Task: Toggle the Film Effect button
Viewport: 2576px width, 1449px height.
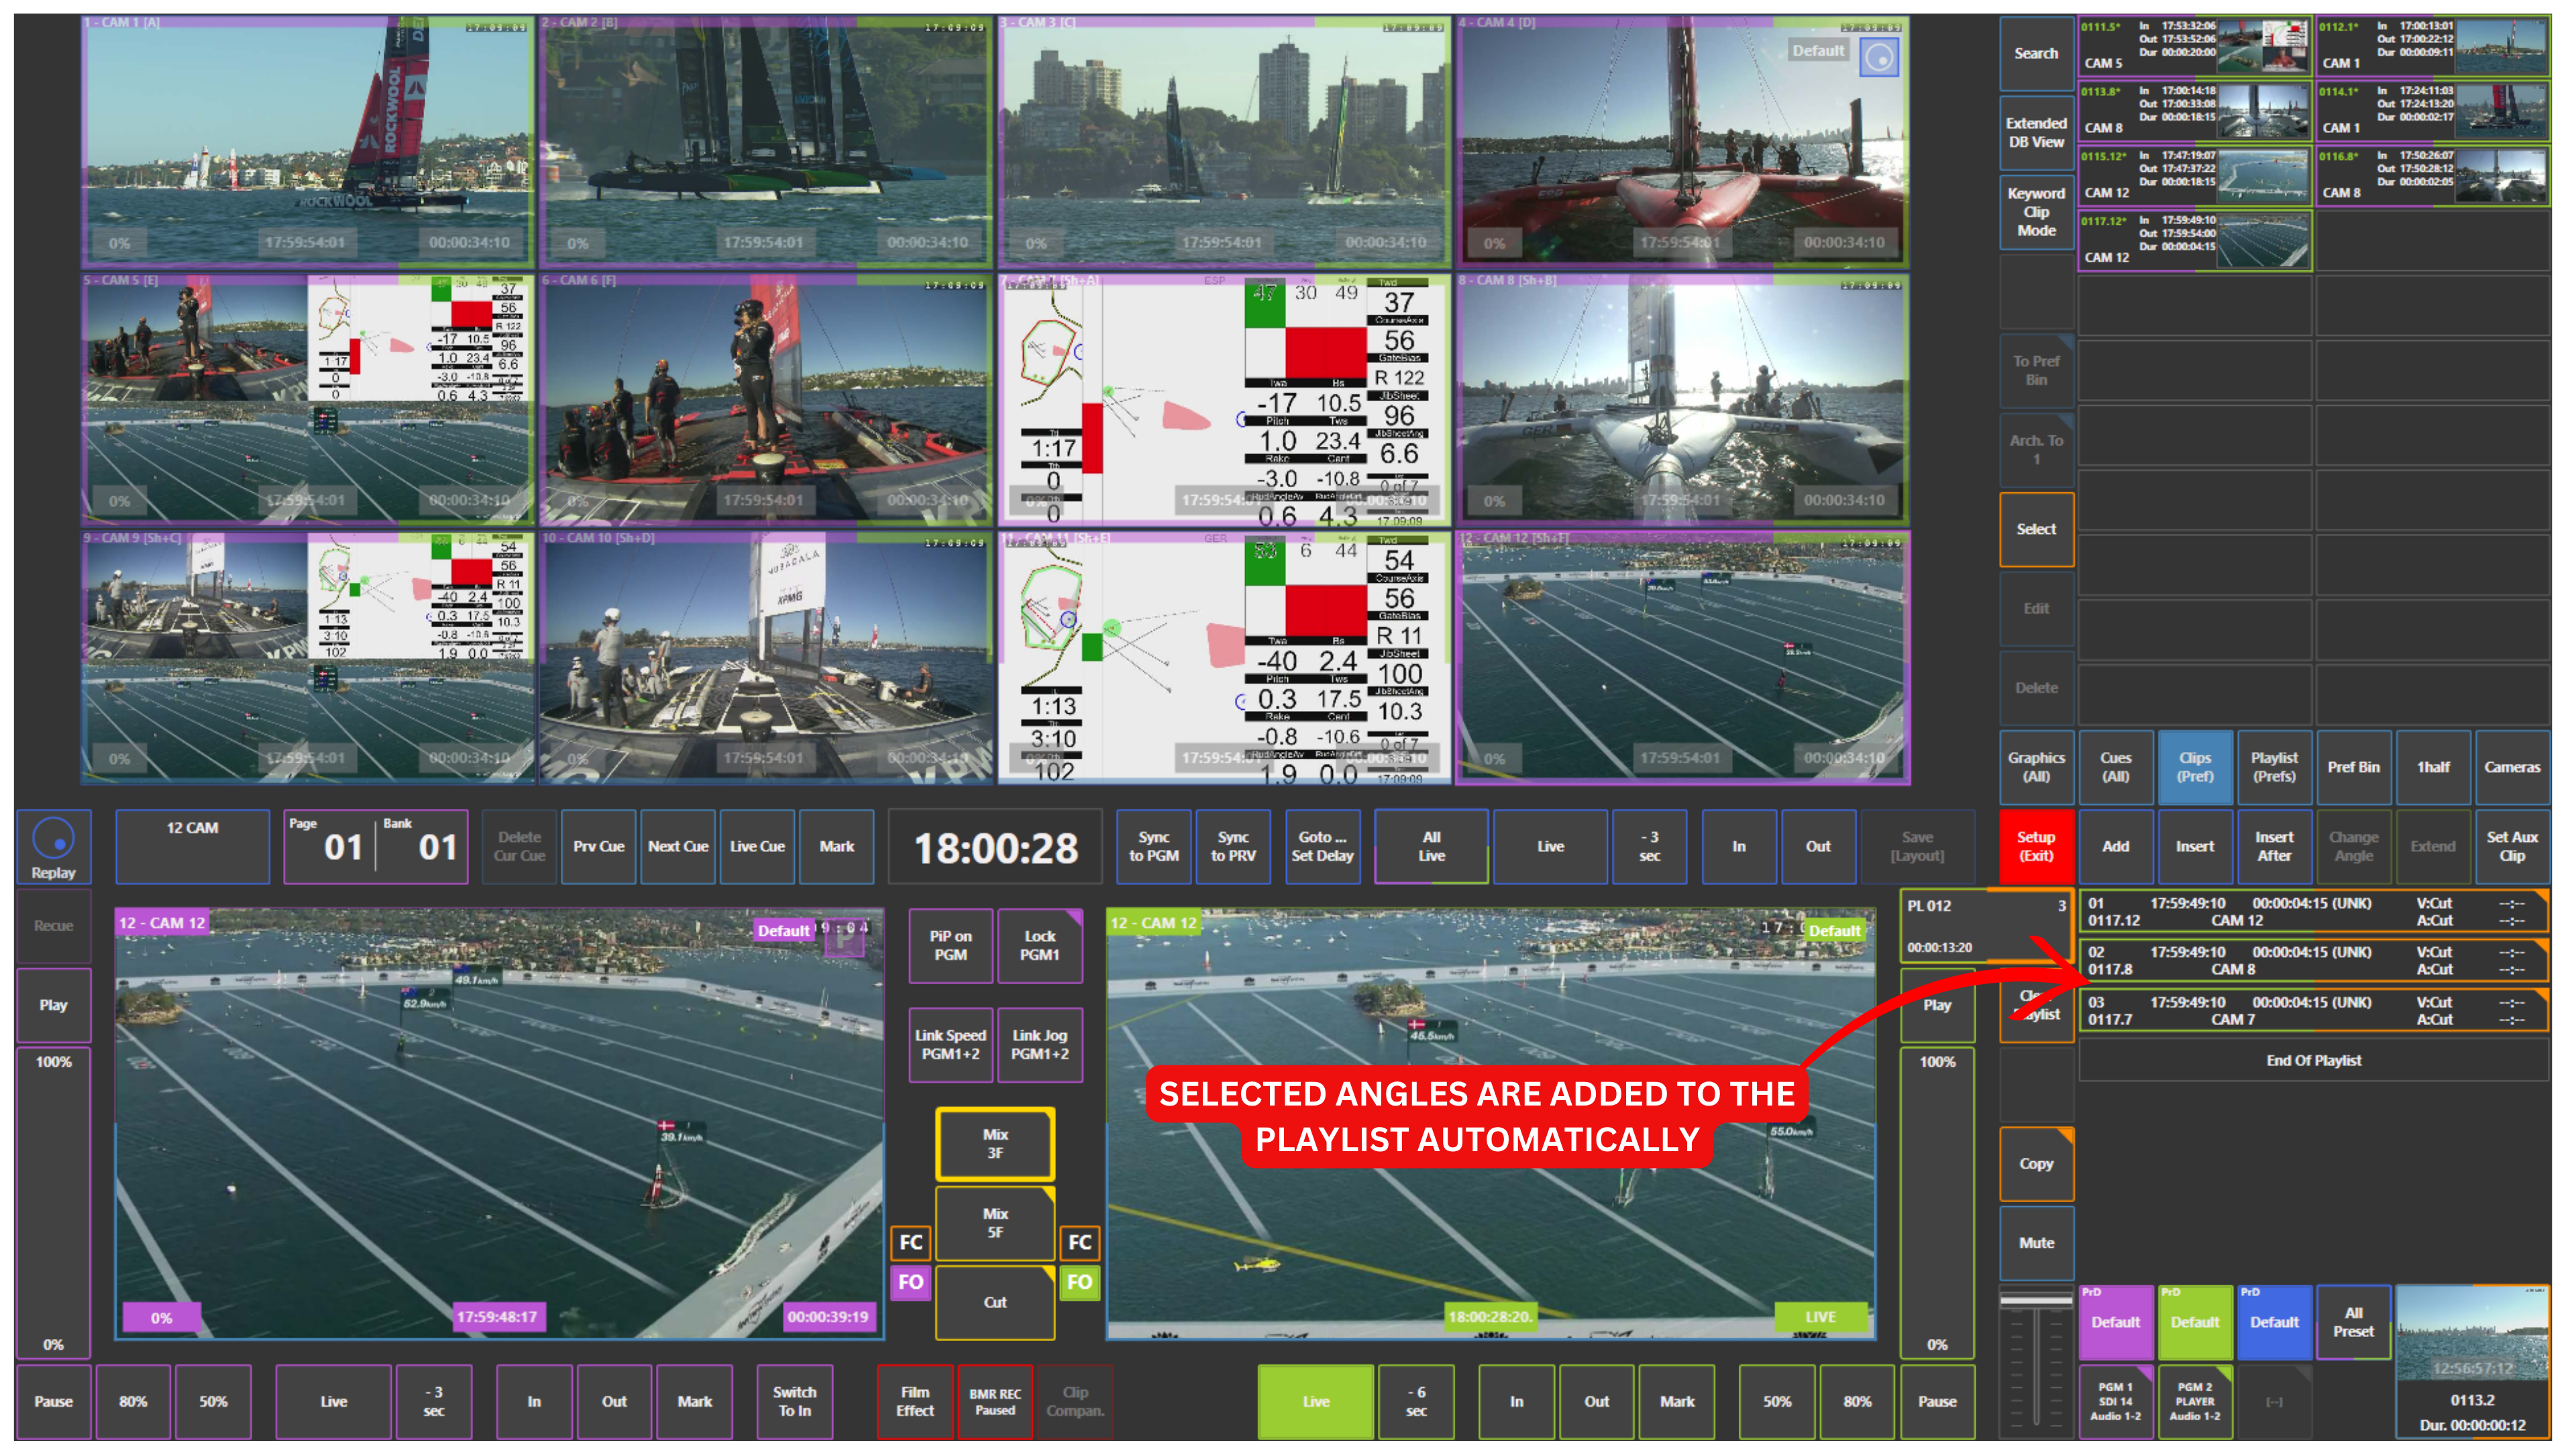Action: (x=915, y=1401)
